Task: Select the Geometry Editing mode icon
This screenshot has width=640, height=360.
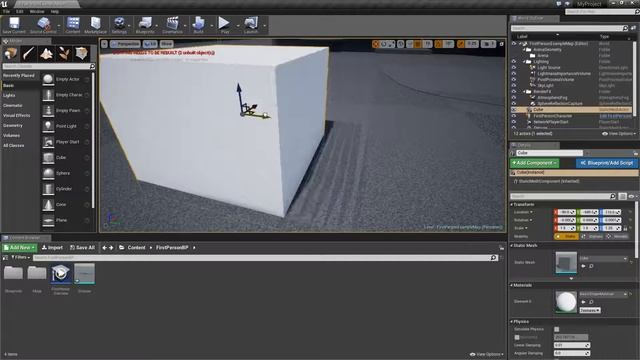Action: 81,53
